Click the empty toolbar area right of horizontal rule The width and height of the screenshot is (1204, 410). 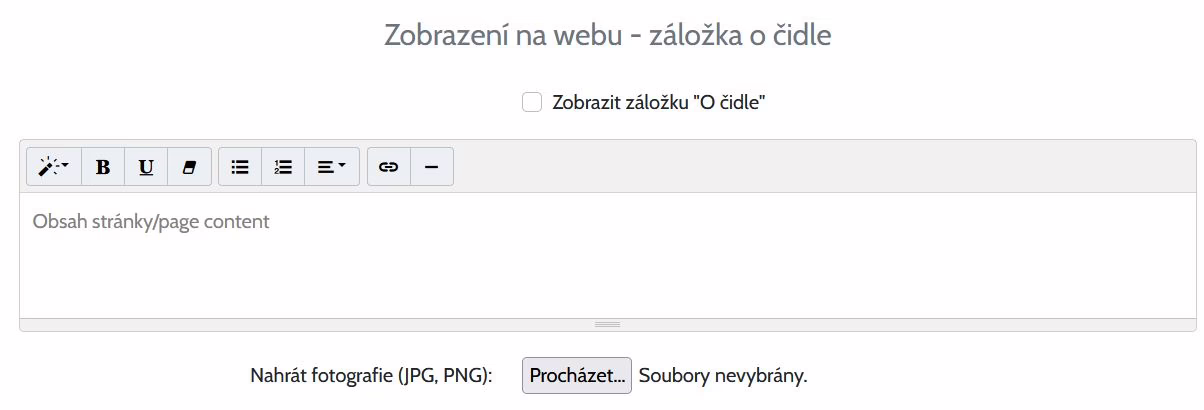[x=800, y=167]
